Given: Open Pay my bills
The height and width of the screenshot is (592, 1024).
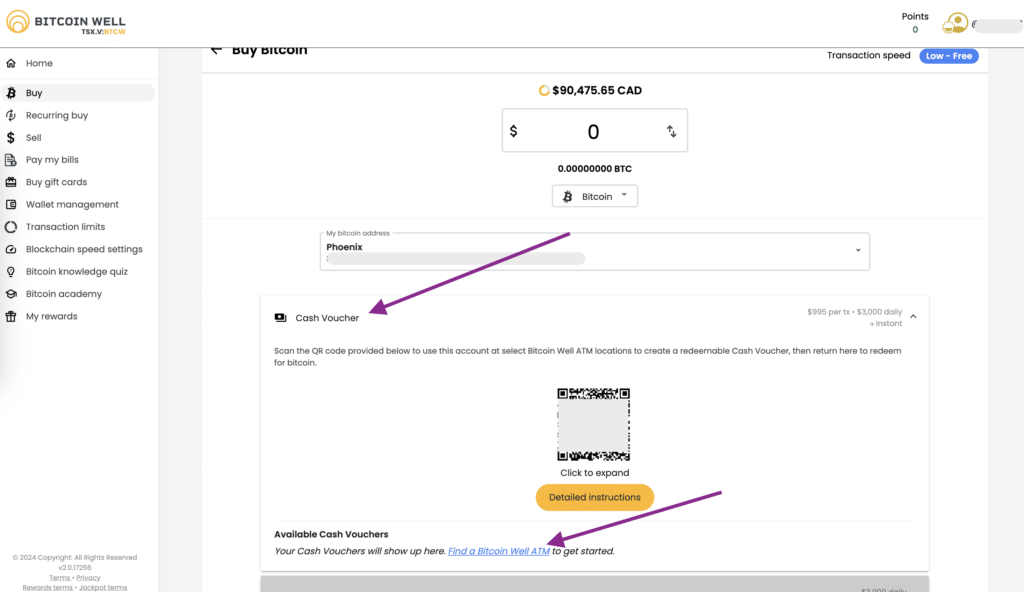Looking at the screenshot, I should pos(52,160).
